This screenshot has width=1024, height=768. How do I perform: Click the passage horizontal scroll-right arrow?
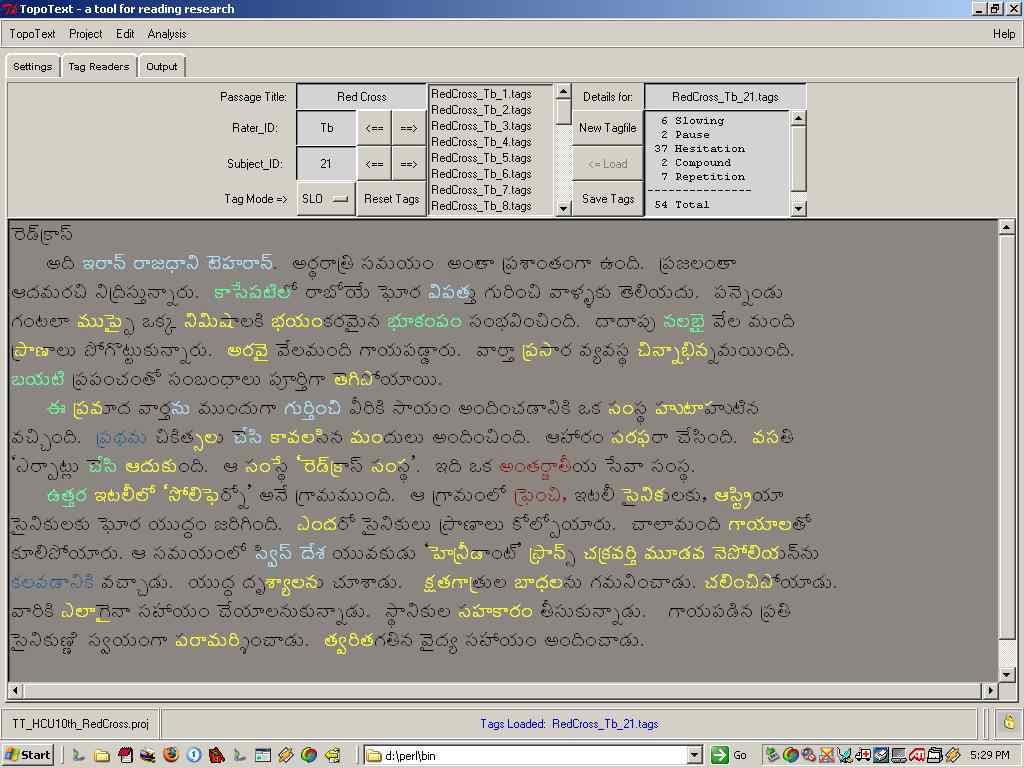[990, 690]
